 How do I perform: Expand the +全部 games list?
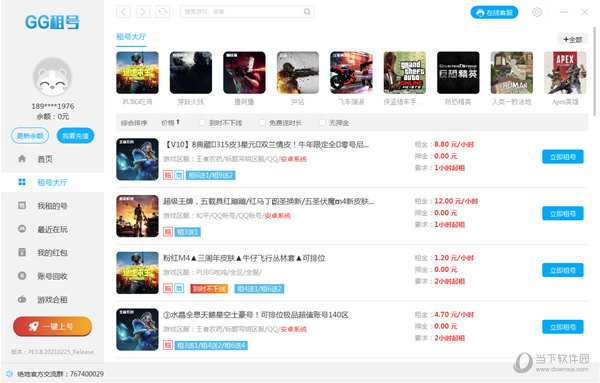click(x=572, y=39)
